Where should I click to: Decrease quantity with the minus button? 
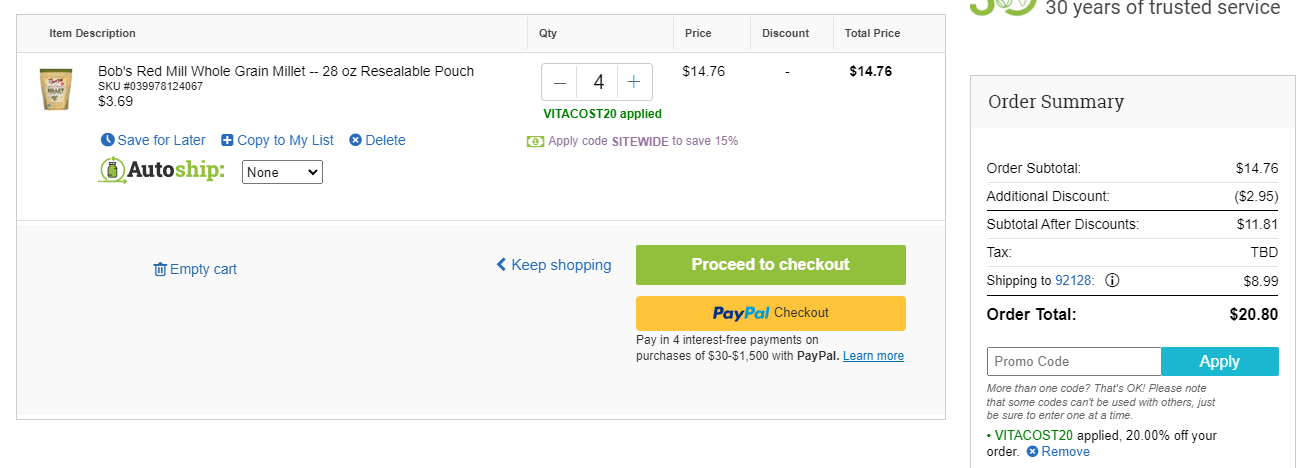(x=560, y=82)
